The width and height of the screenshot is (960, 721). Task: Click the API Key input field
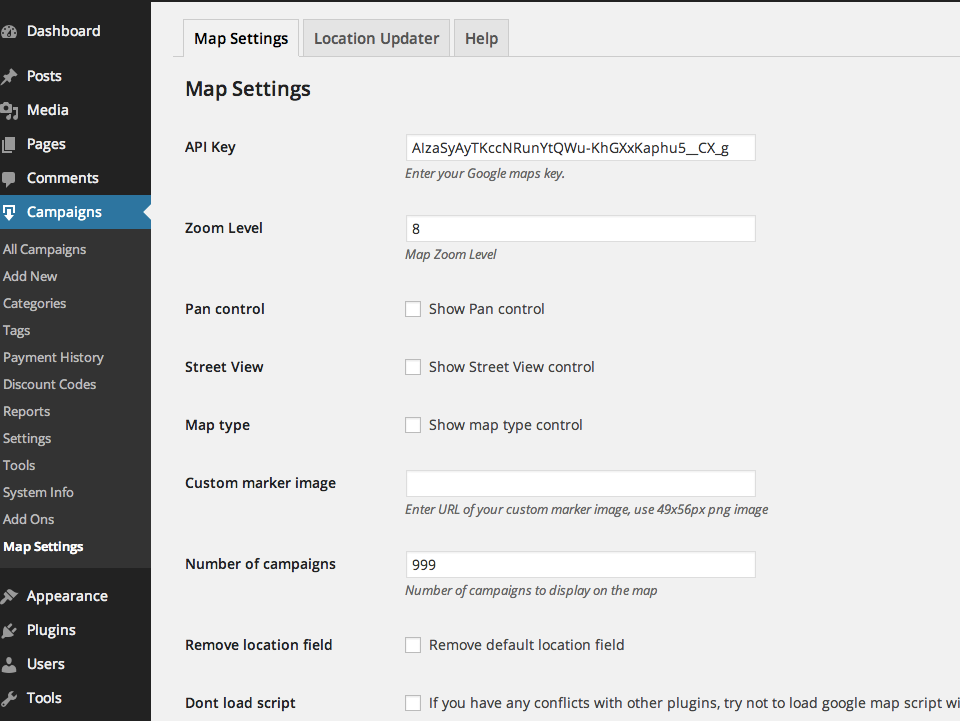(580, 148)
